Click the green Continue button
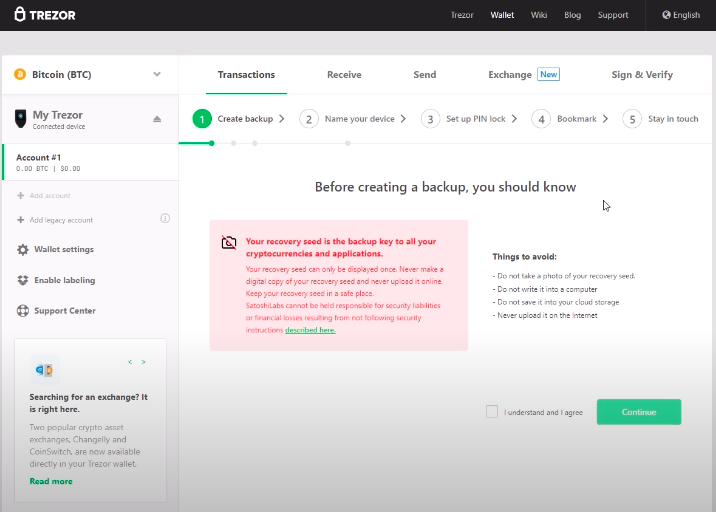 (x=639, y=412)
